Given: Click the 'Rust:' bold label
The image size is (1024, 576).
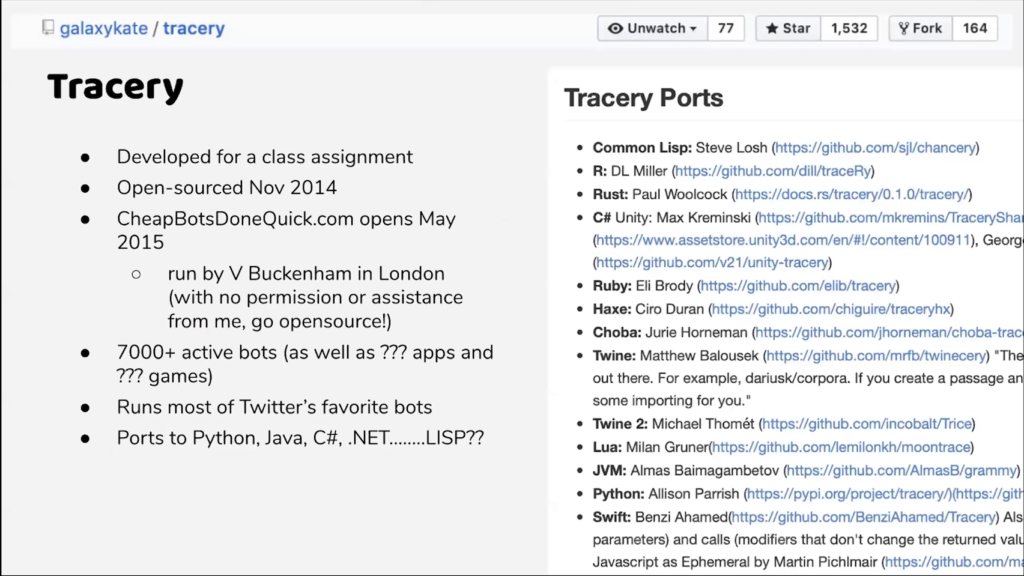Looking at the screenshot, I should tap(611, 195).
